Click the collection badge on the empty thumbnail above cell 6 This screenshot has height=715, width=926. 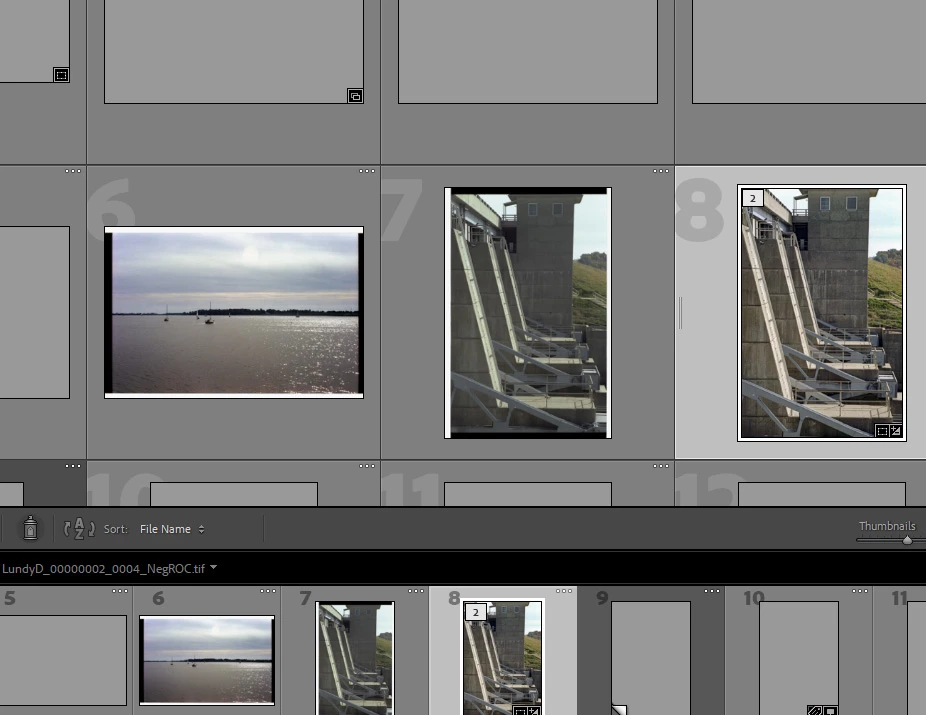pos(355,96)
